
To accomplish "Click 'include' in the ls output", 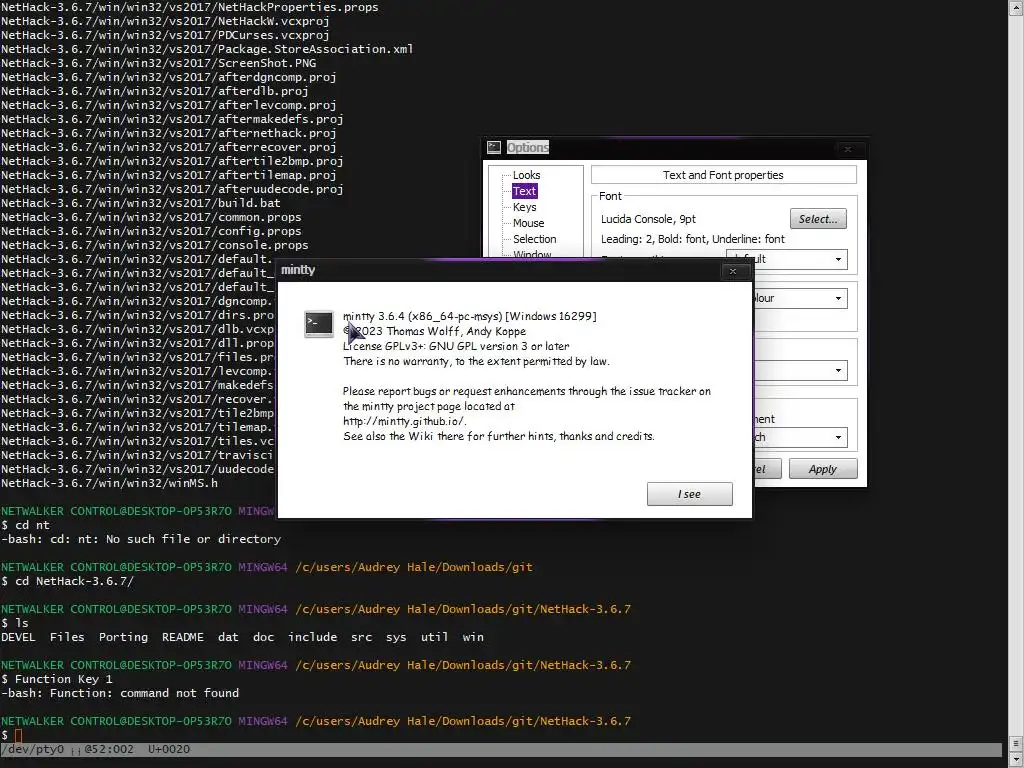I will (313, 637).
